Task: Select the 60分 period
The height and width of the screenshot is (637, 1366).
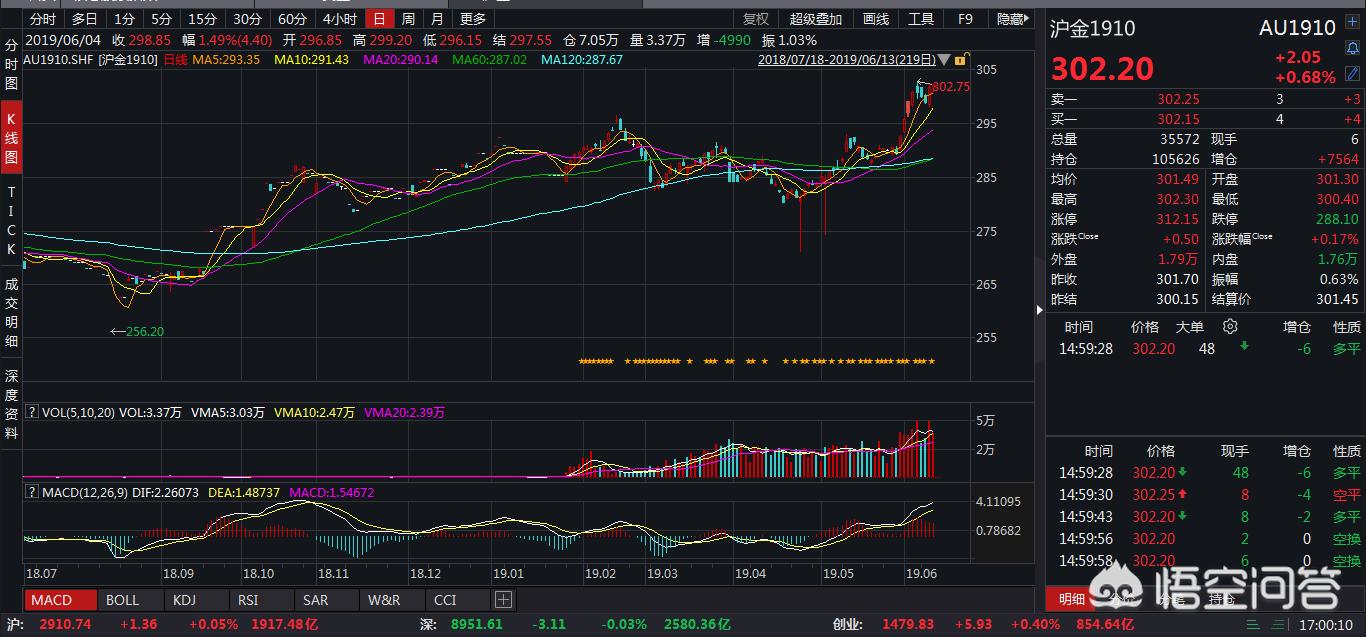Action: tap(293, 19)
